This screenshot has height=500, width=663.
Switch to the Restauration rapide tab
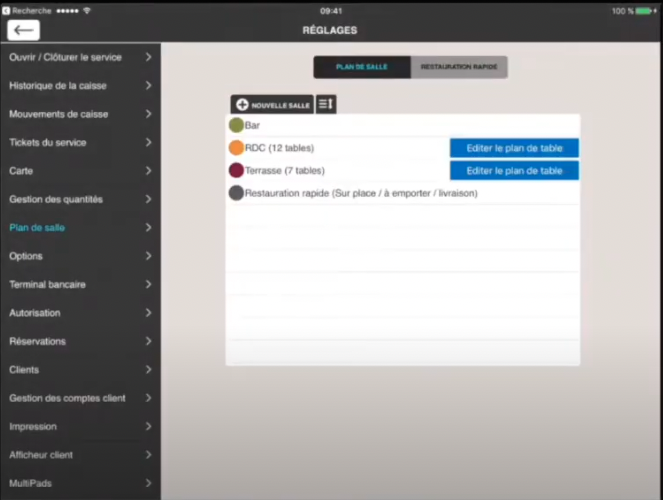tap(459, 67)
